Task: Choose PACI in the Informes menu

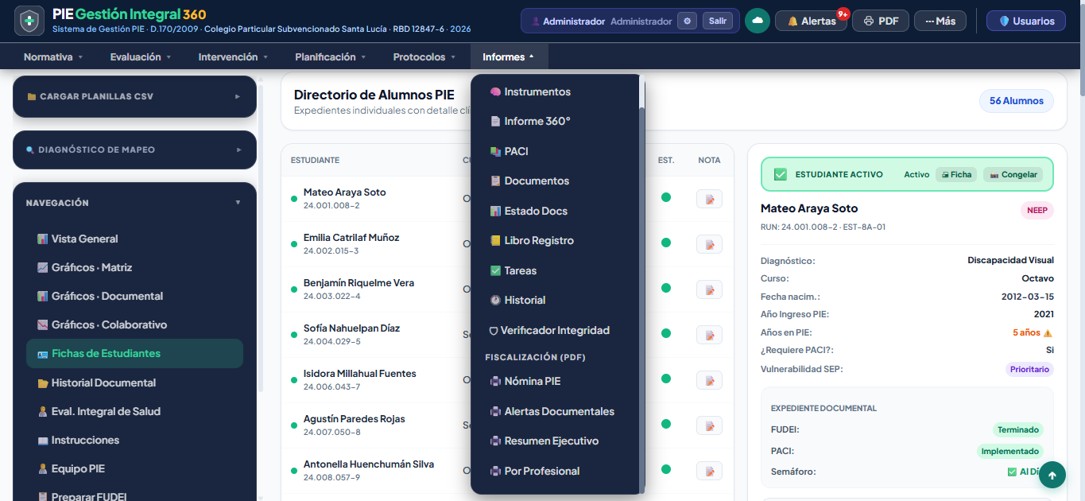Action: [x=509, y=151]
